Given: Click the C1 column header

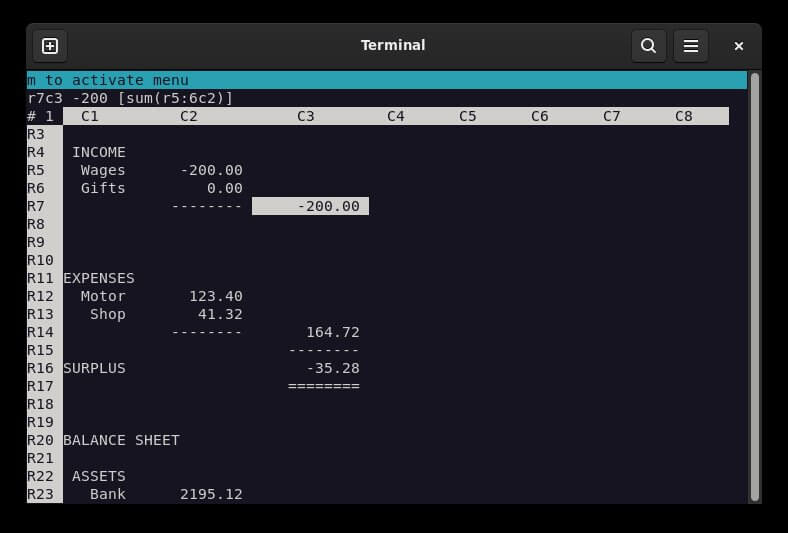Looking at the screenshot, I should (x=90, y=116).
